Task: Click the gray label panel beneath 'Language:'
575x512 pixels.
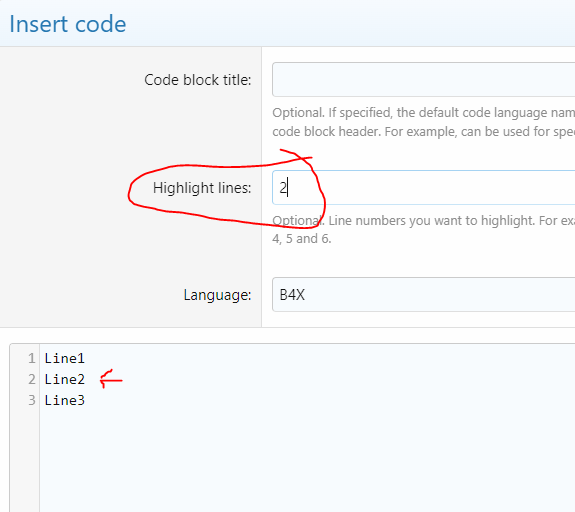Action: coord(131,316)
